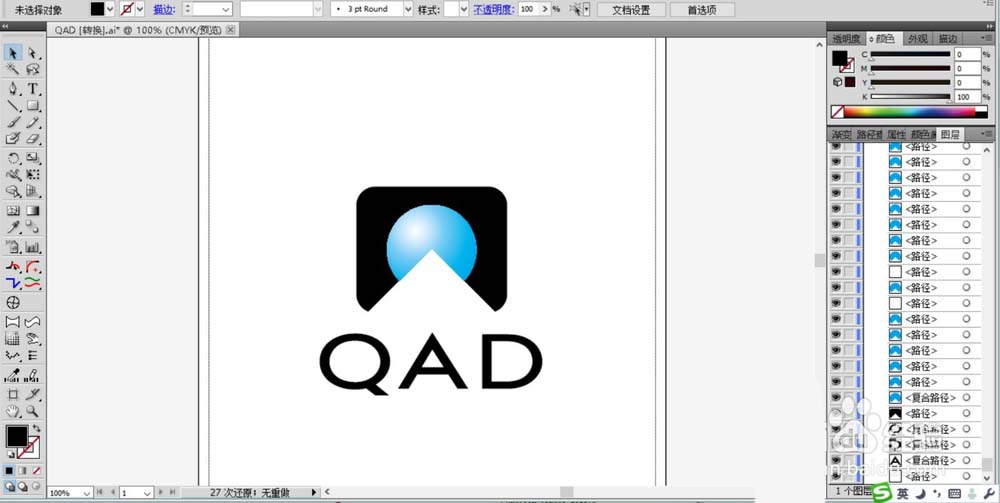This screenshot has width=1000, height=503.
Task: Select the Eyedropper tool
Action: tap(13, 227)
